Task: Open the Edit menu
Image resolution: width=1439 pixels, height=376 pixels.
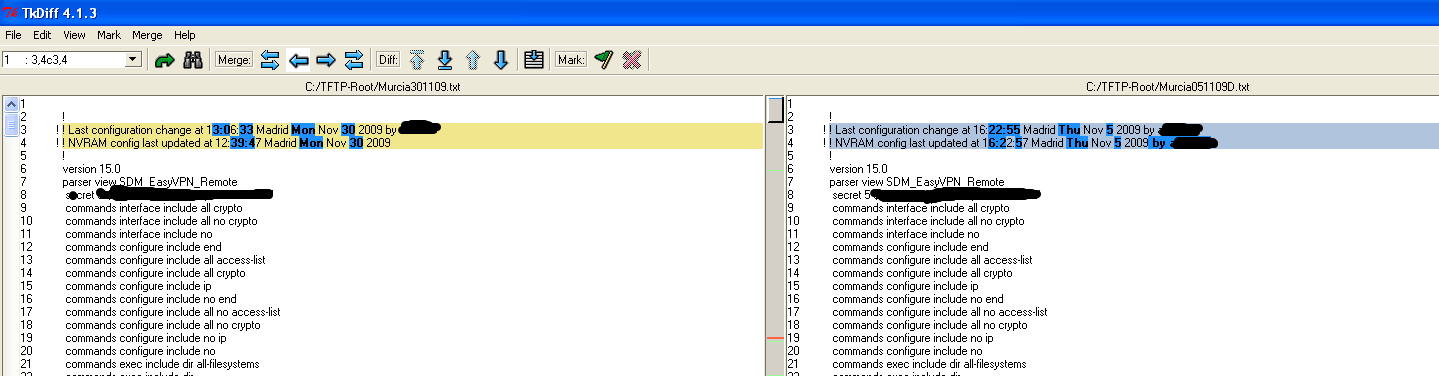Action: point(42,35)
